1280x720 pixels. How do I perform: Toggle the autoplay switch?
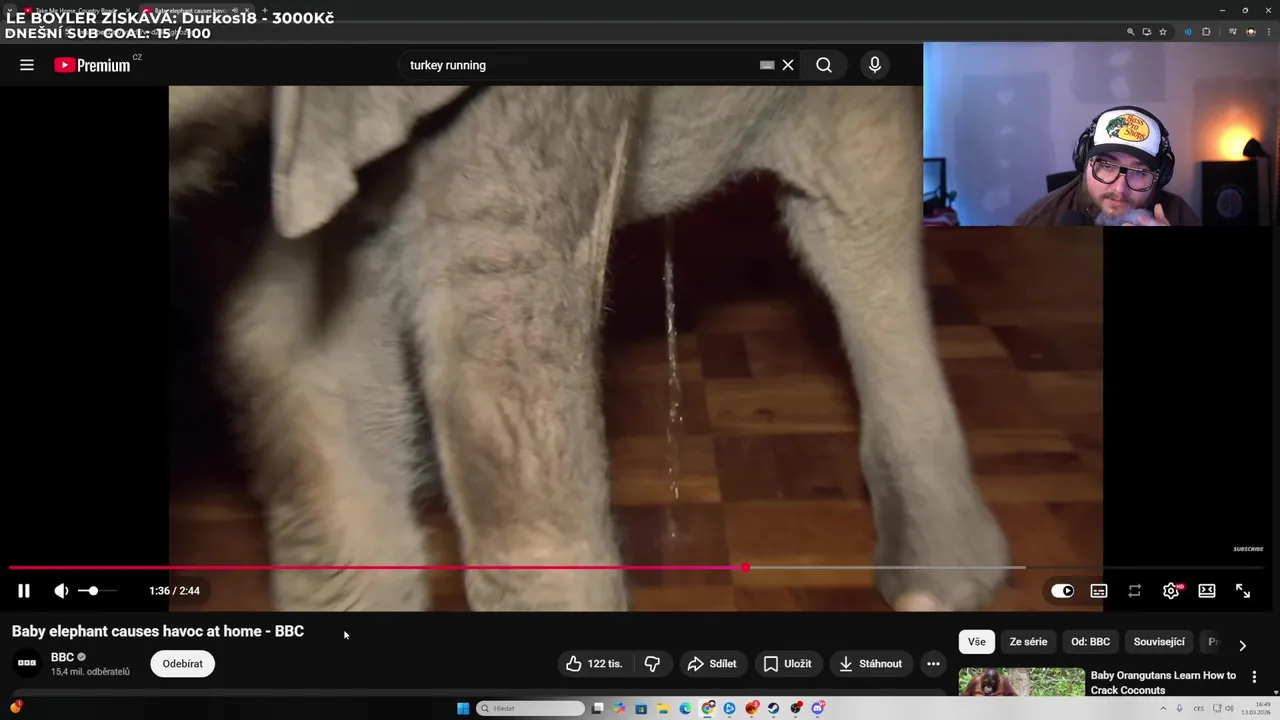tap(1062, 591)
